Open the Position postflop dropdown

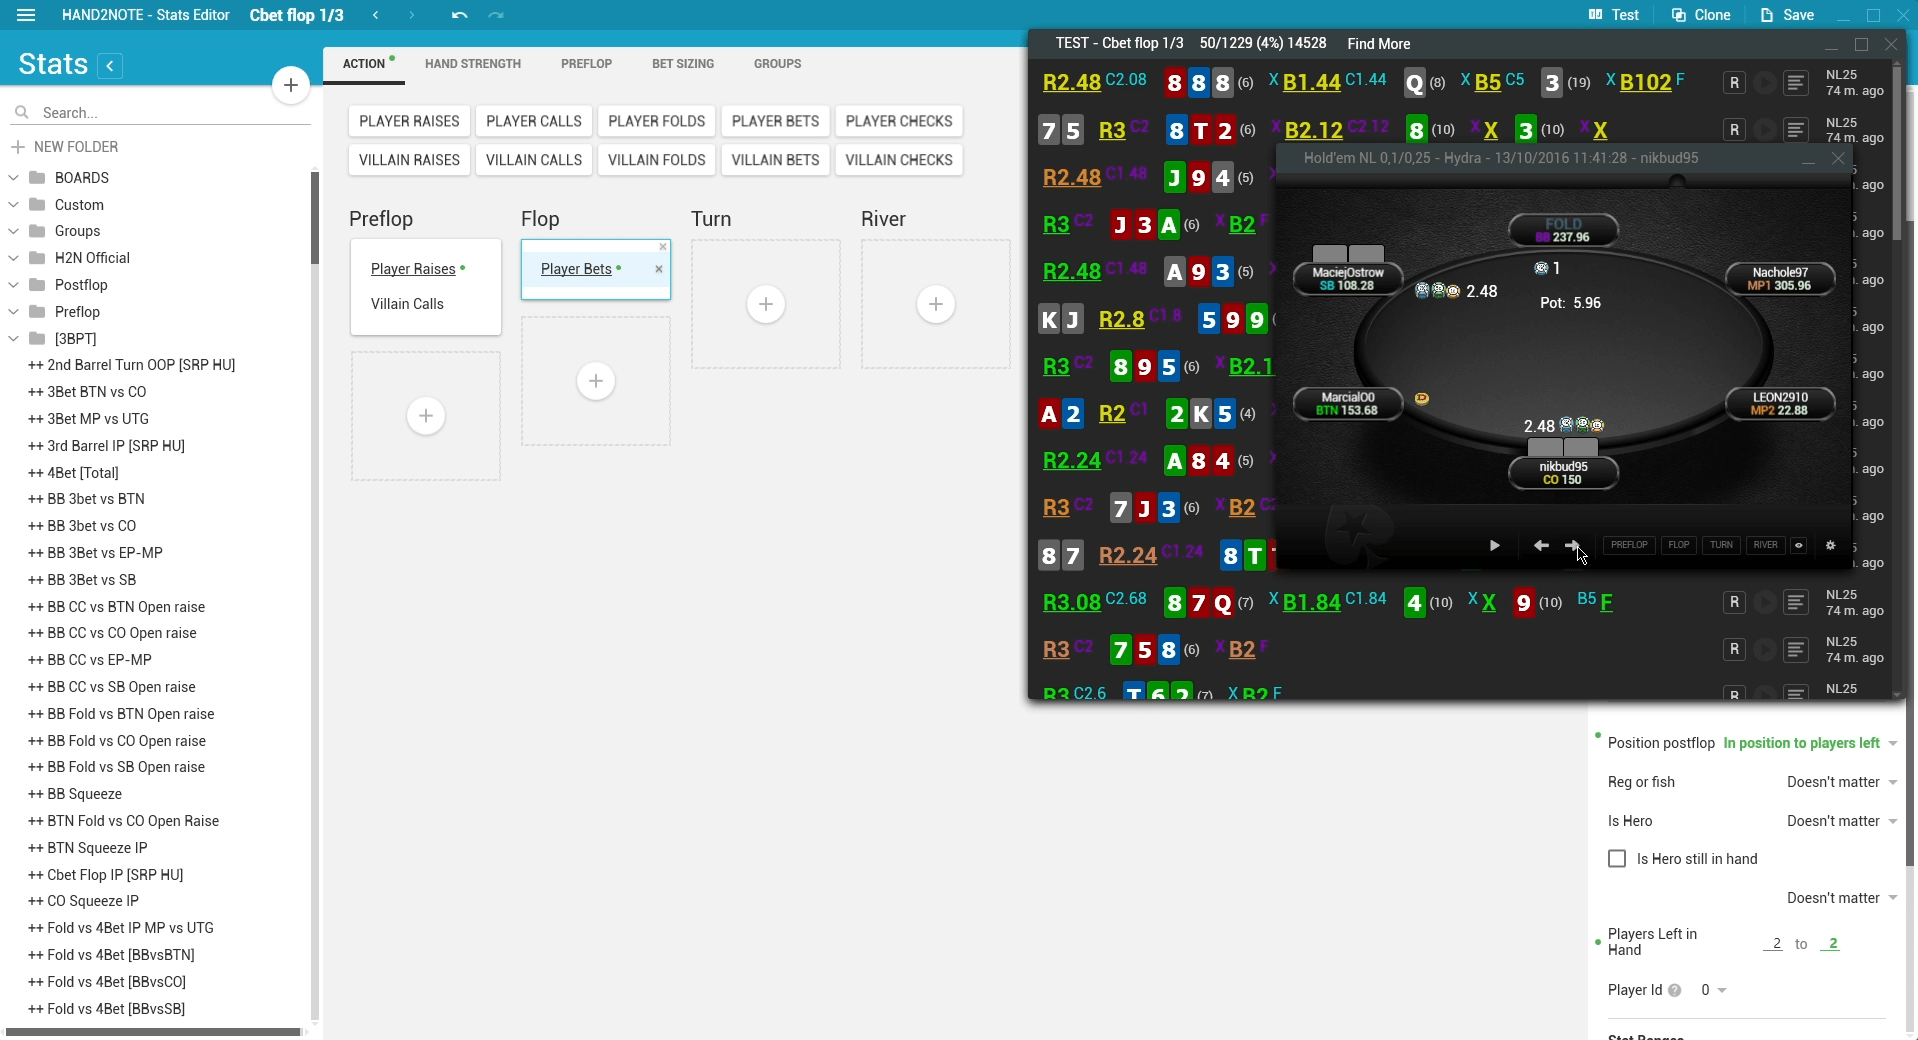pyautogui.click(x=1808, y=743)
